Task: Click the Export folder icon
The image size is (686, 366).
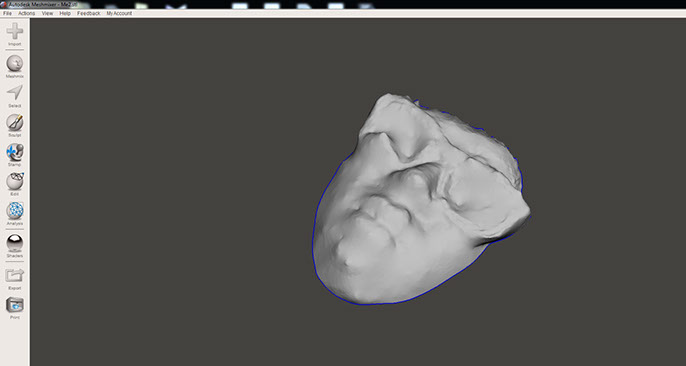Action: (15, 275)
